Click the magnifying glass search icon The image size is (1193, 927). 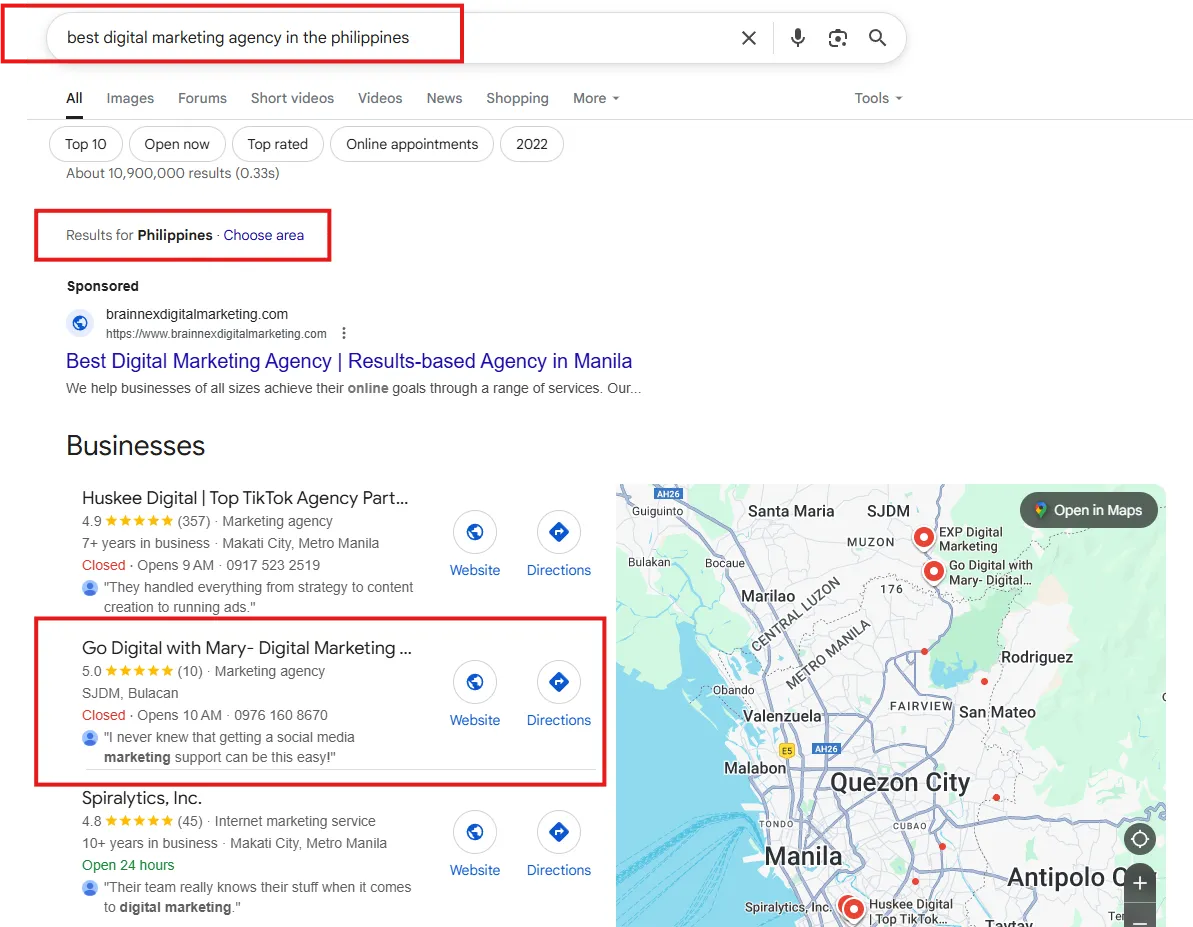(x=877, y=38)
